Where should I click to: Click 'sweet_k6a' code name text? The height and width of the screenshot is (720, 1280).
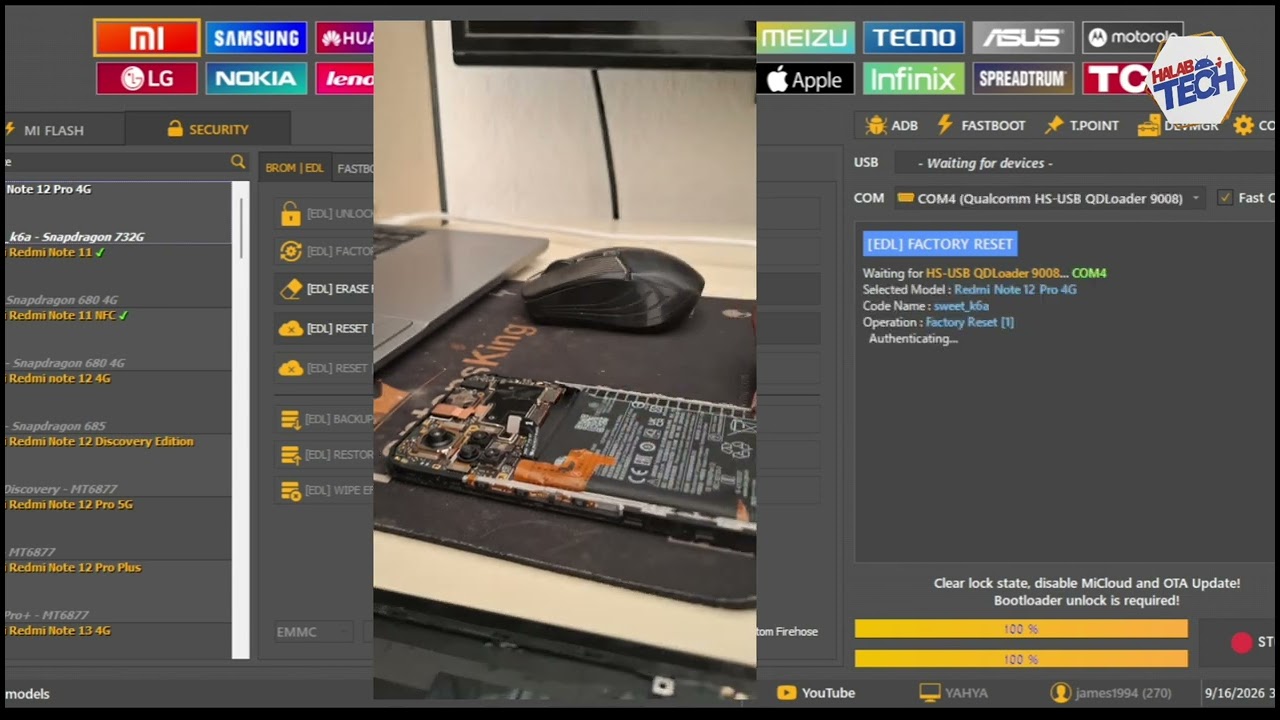[x=961, y=306]
